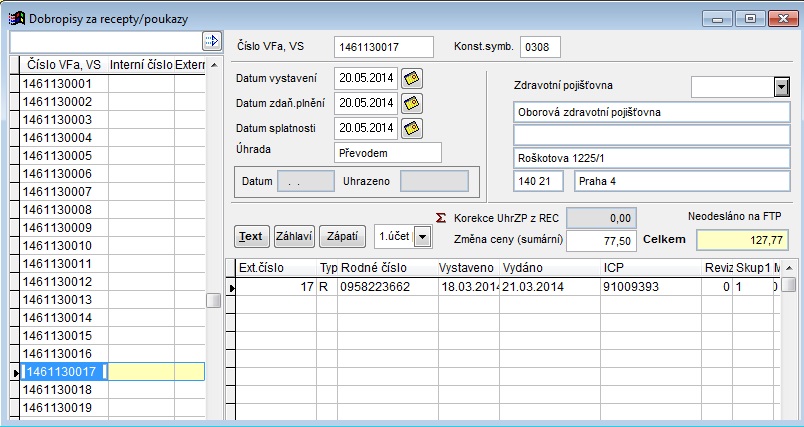804x427 pixels.
Task: Select invoice row 1461130008
Action: [112, 210]
